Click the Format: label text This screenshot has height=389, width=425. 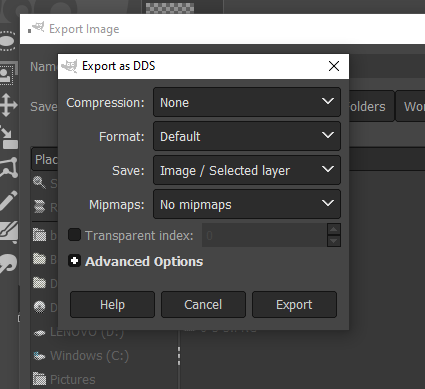(122, 137)
